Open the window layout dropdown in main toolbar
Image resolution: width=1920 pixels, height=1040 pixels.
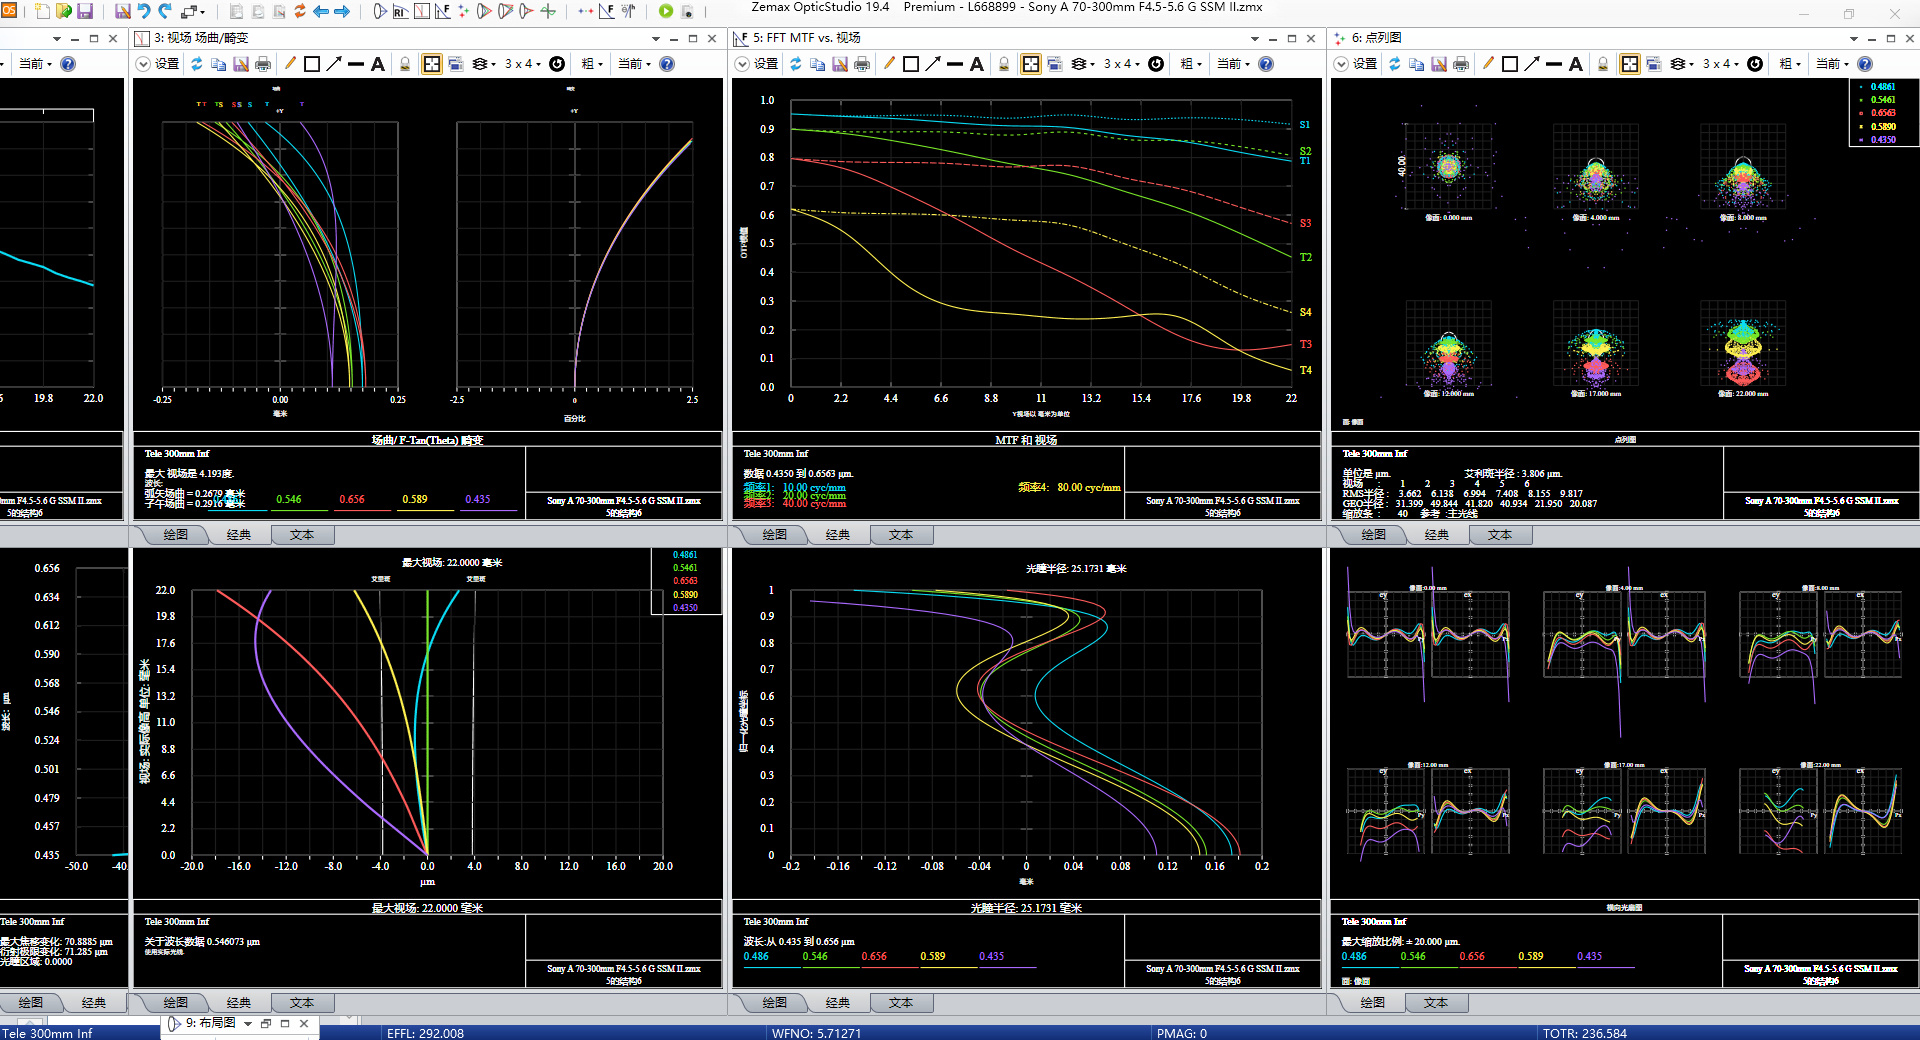192,11
